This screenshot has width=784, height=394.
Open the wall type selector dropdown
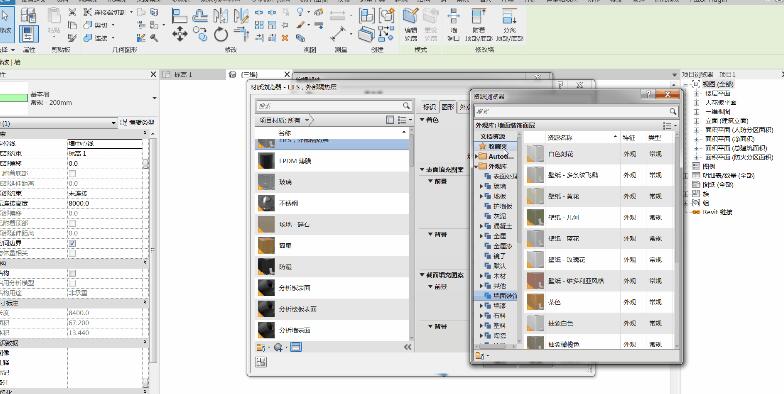point(154,98)
